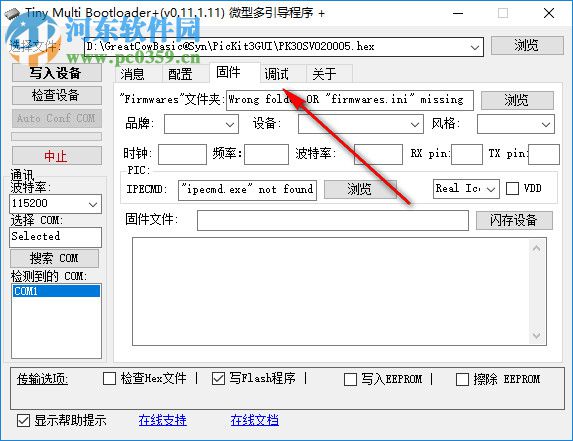Toggle the VDD checkbox
This screenshot has height=441, width=573.
[x=512, y=189]
